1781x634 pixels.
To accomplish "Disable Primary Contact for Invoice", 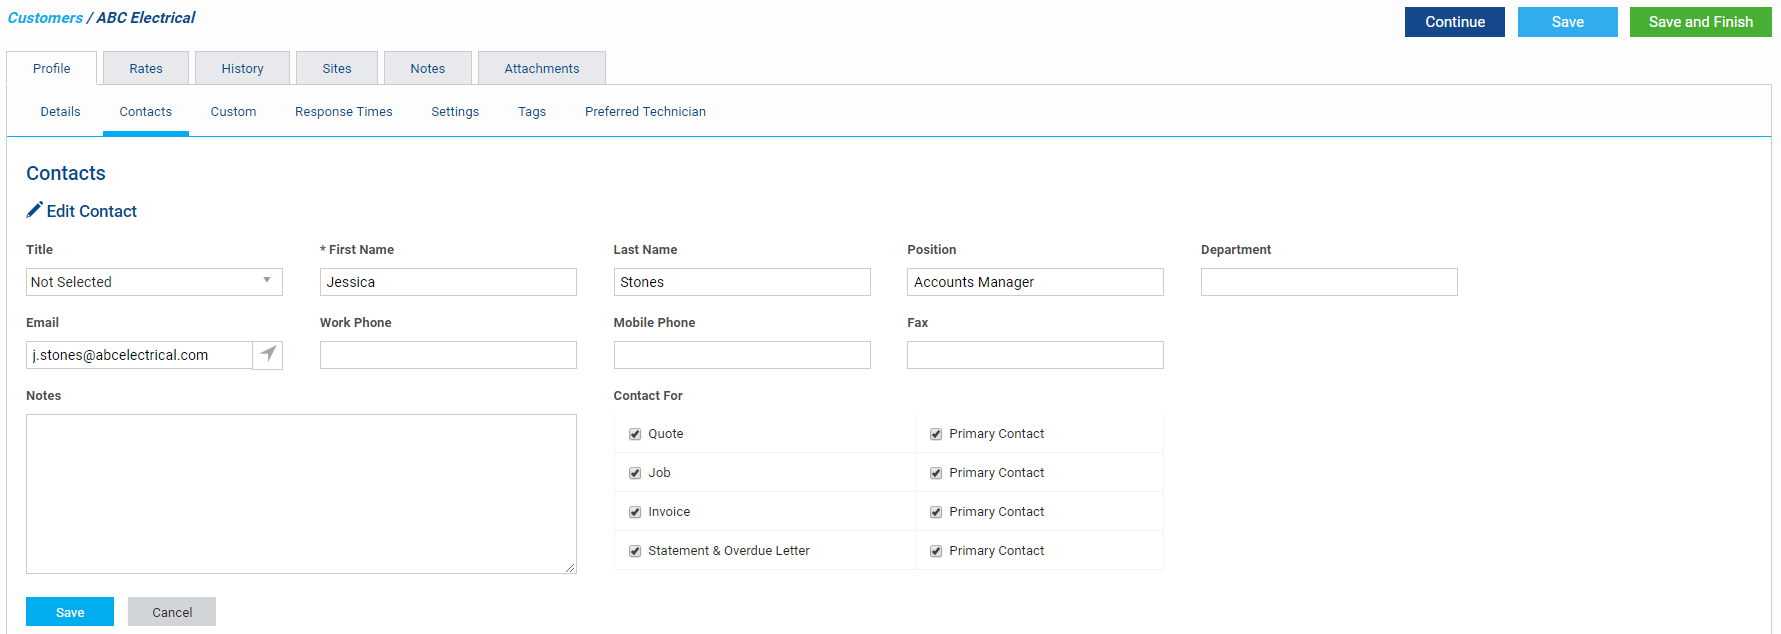I will tap(936, 512).
